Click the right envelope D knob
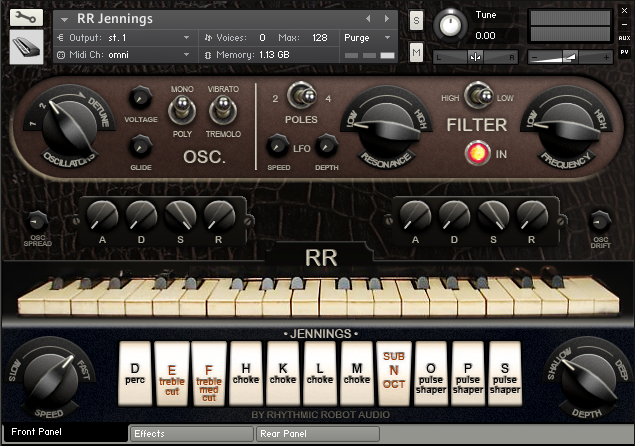 point(454,216)
